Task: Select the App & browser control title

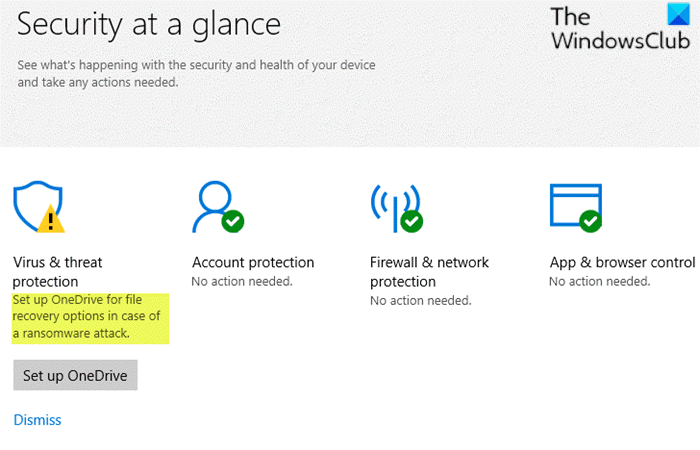Action: pos(622,263)
